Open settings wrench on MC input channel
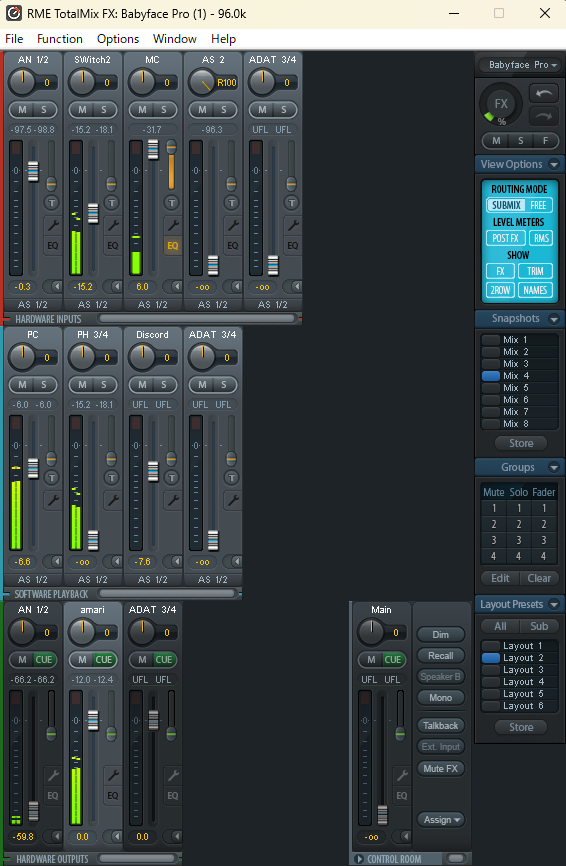The image size is (566, 866). coord(173,225)
